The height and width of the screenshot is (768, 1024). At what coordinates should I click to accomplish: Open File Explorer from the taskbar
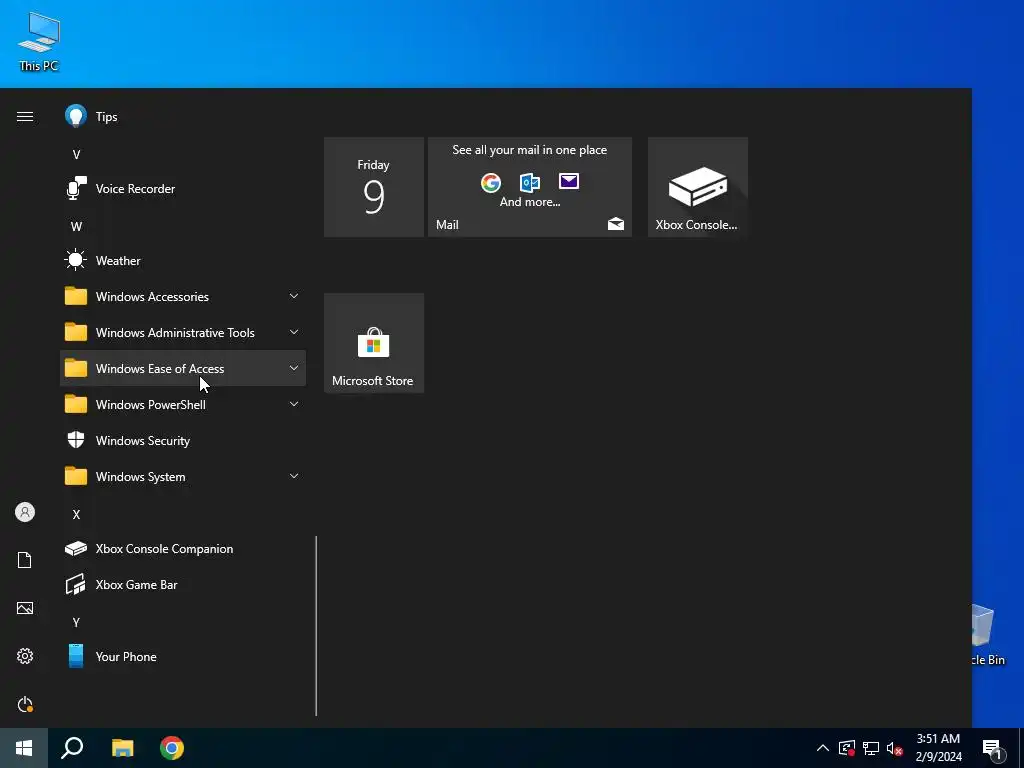(122, 748)
